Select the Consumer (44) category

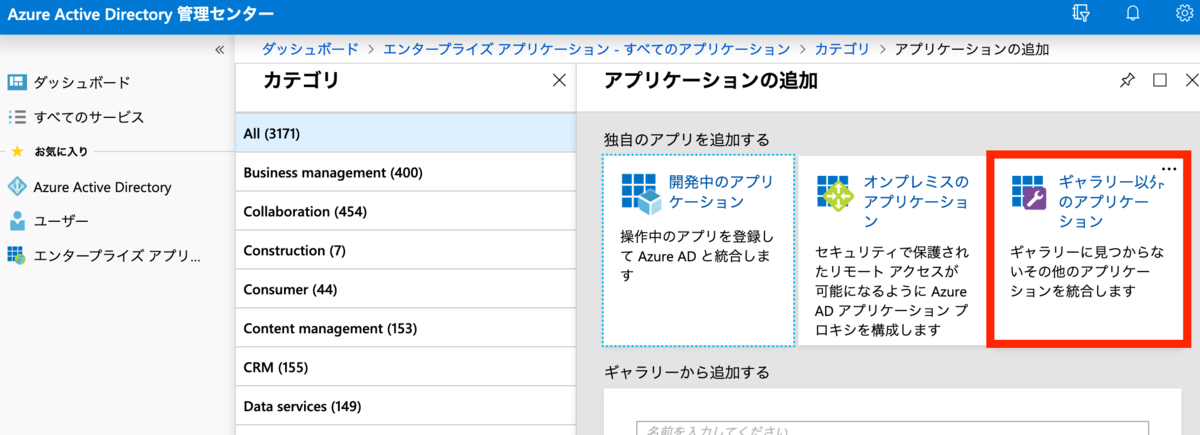tap(406, 290)
